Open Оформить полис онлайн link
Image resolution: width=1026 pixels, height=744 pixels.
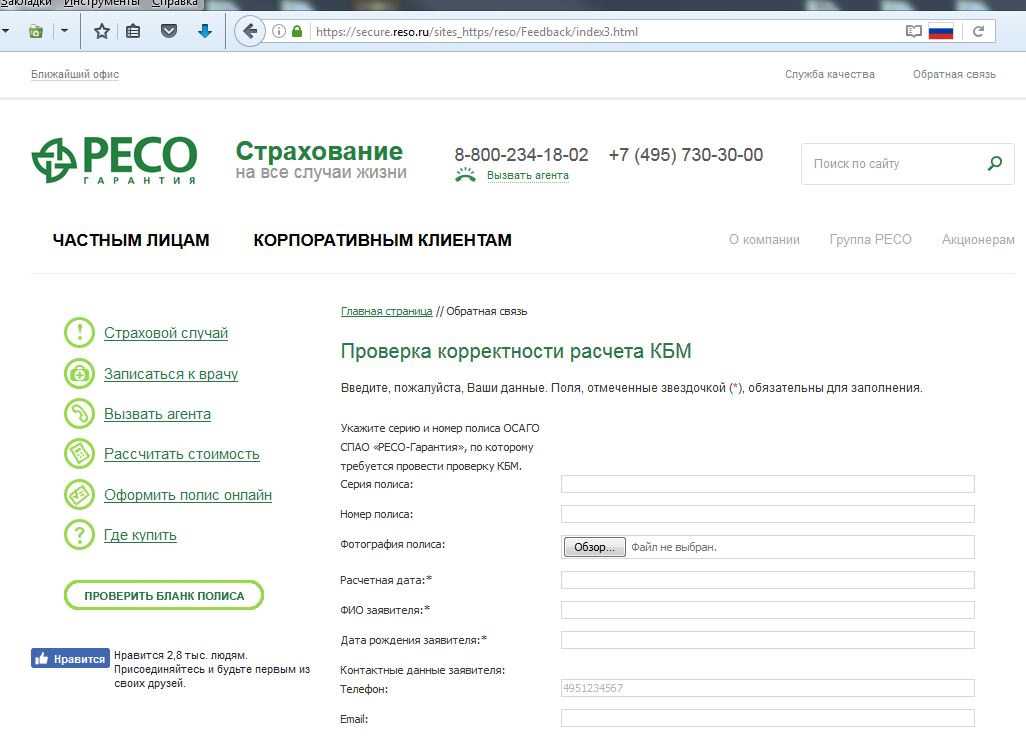pos(188,495)
